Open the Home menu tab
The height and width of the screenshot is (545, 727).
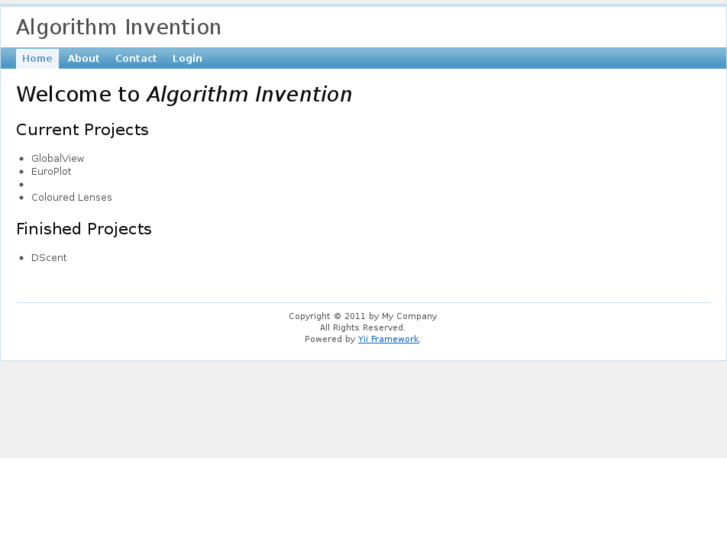point(37,59)
